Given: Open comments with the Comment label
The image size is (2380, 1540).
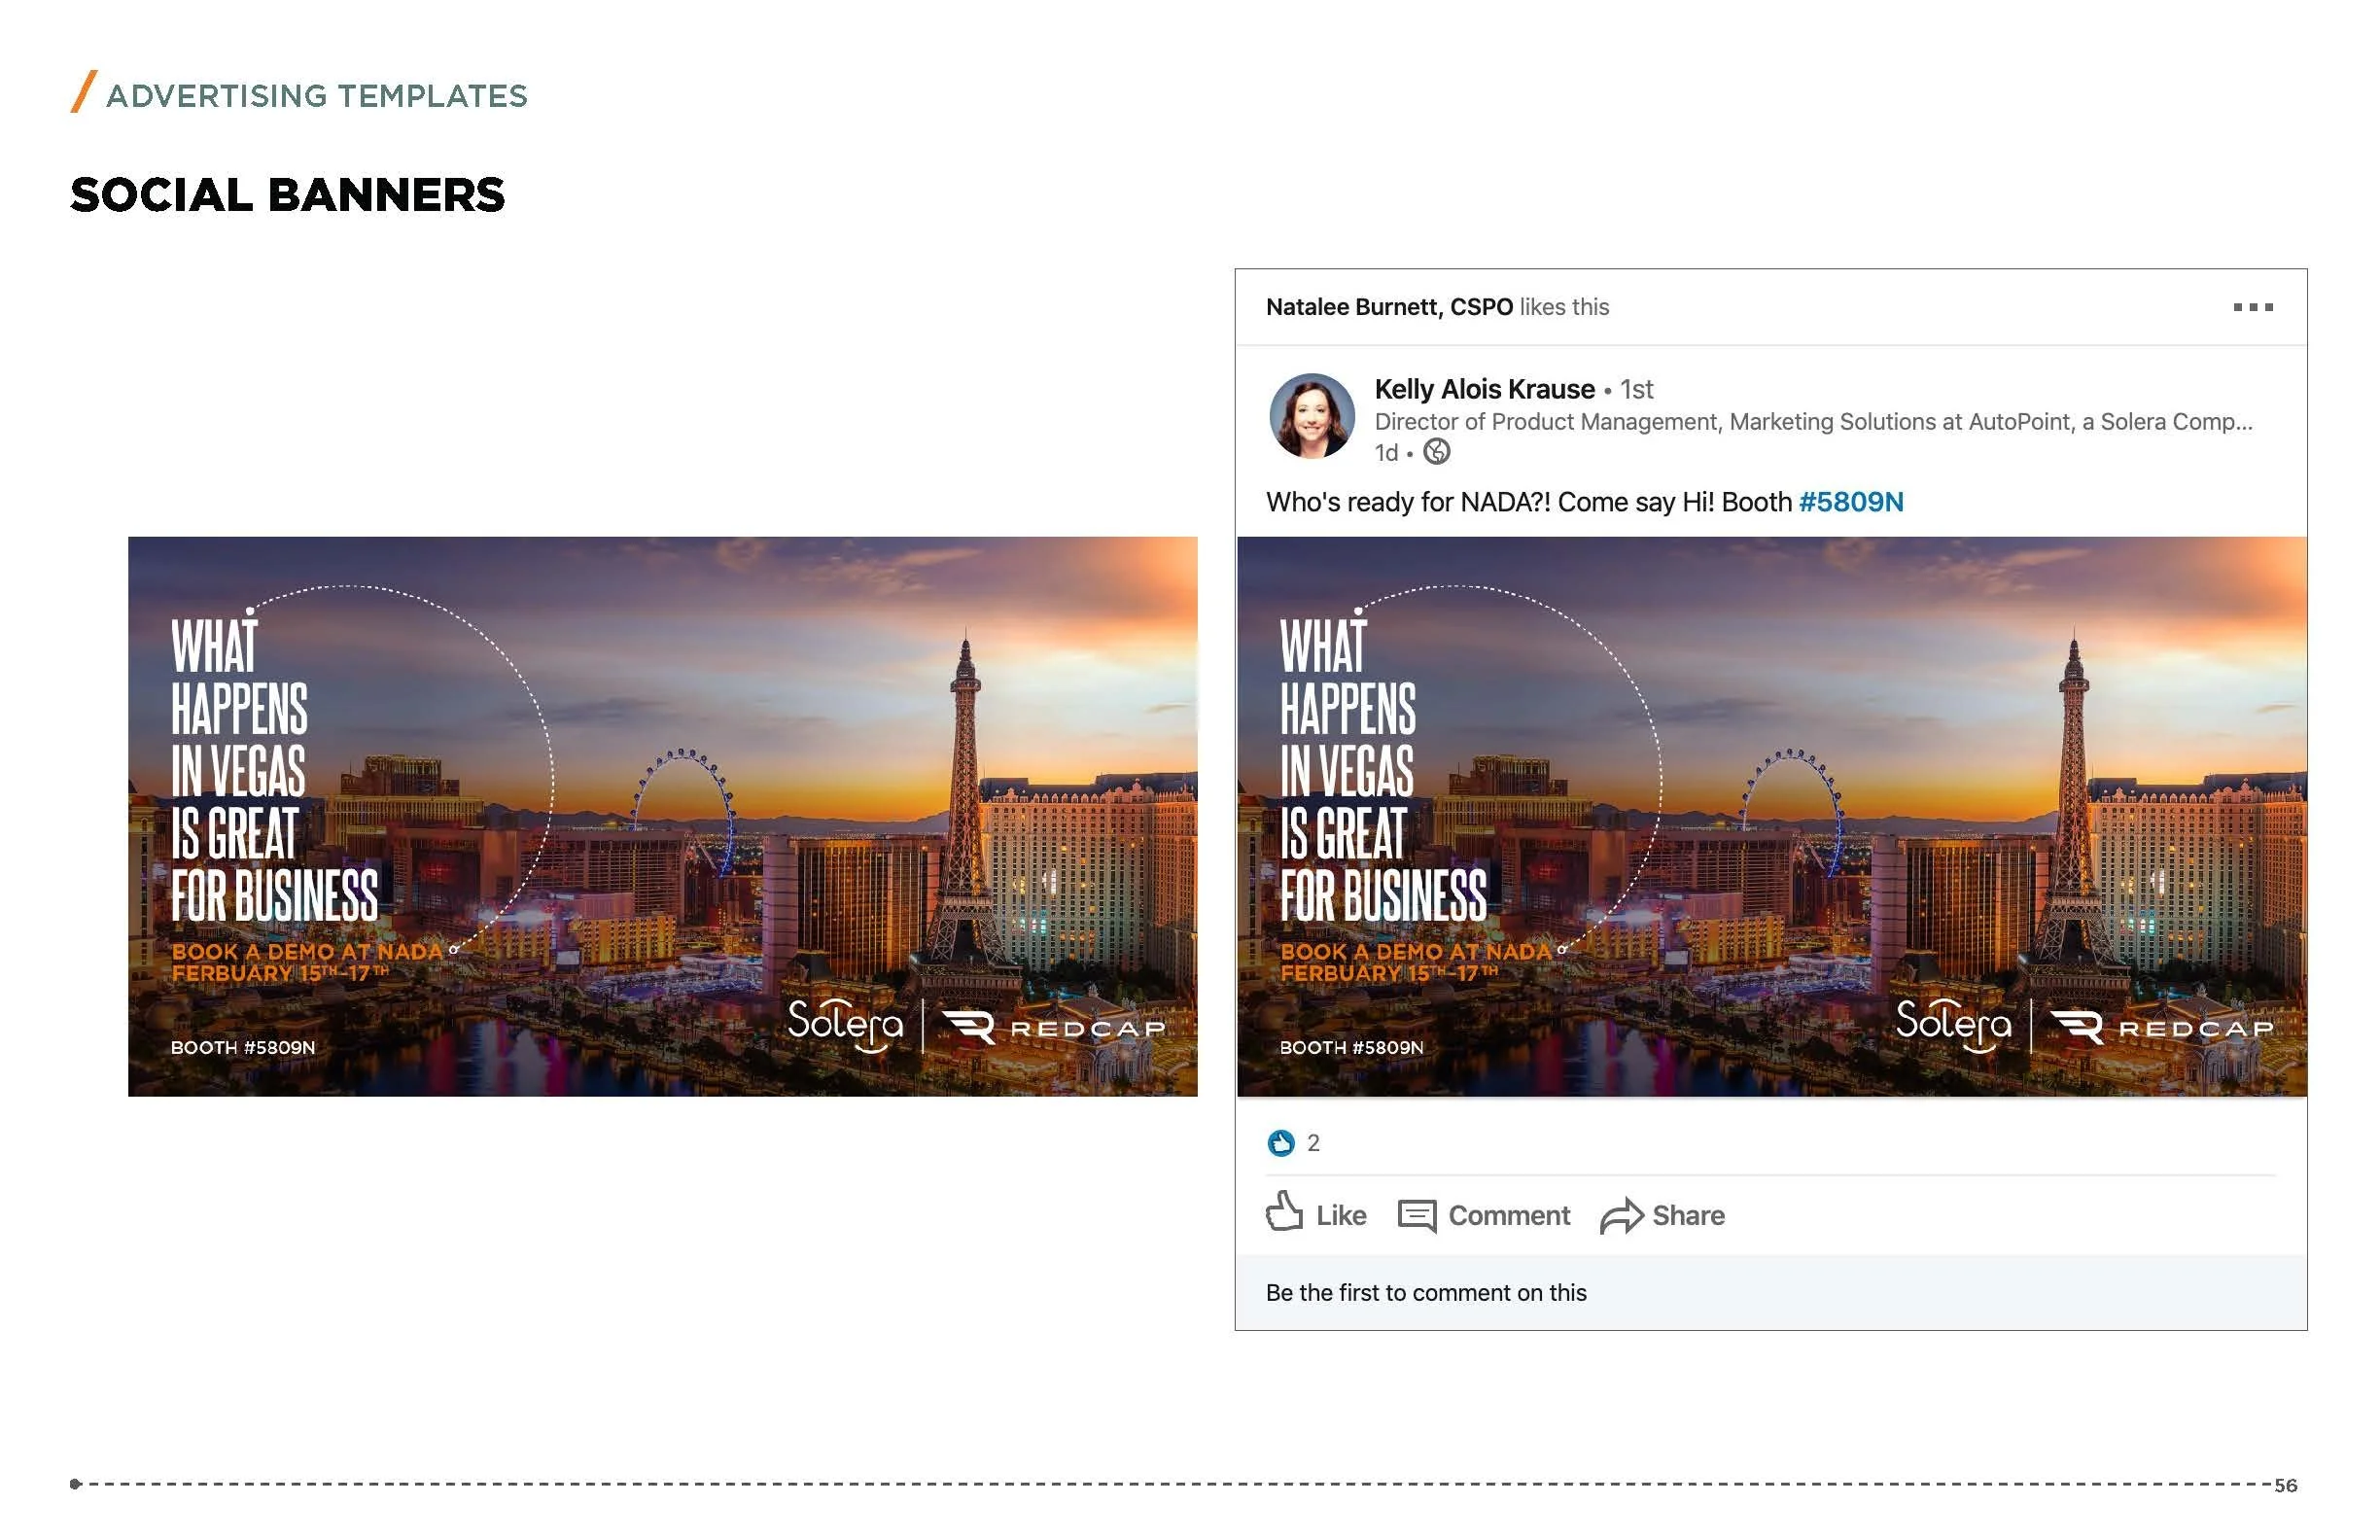Looking at the screenshot, I should (x=1508, y=1215).
